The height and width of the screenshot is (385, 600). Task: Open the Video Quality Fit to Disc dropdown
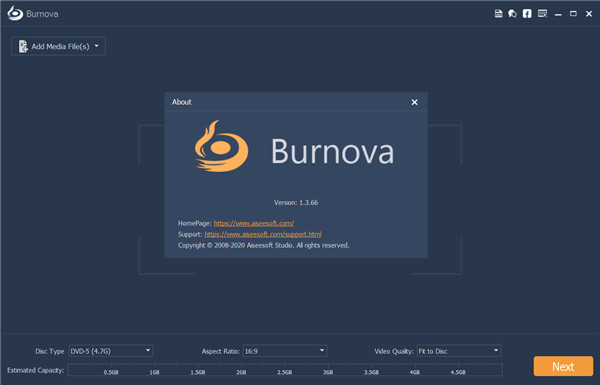coord(459,351)
